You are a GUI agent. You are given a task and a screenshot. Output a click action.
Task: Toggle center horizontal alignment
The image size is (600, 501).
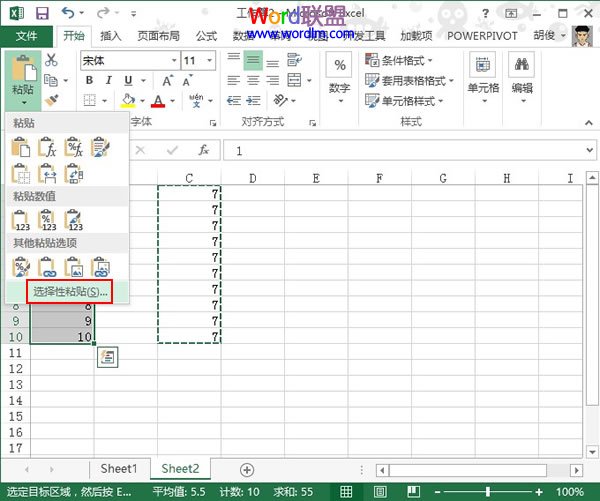click(x=253, y=80)
